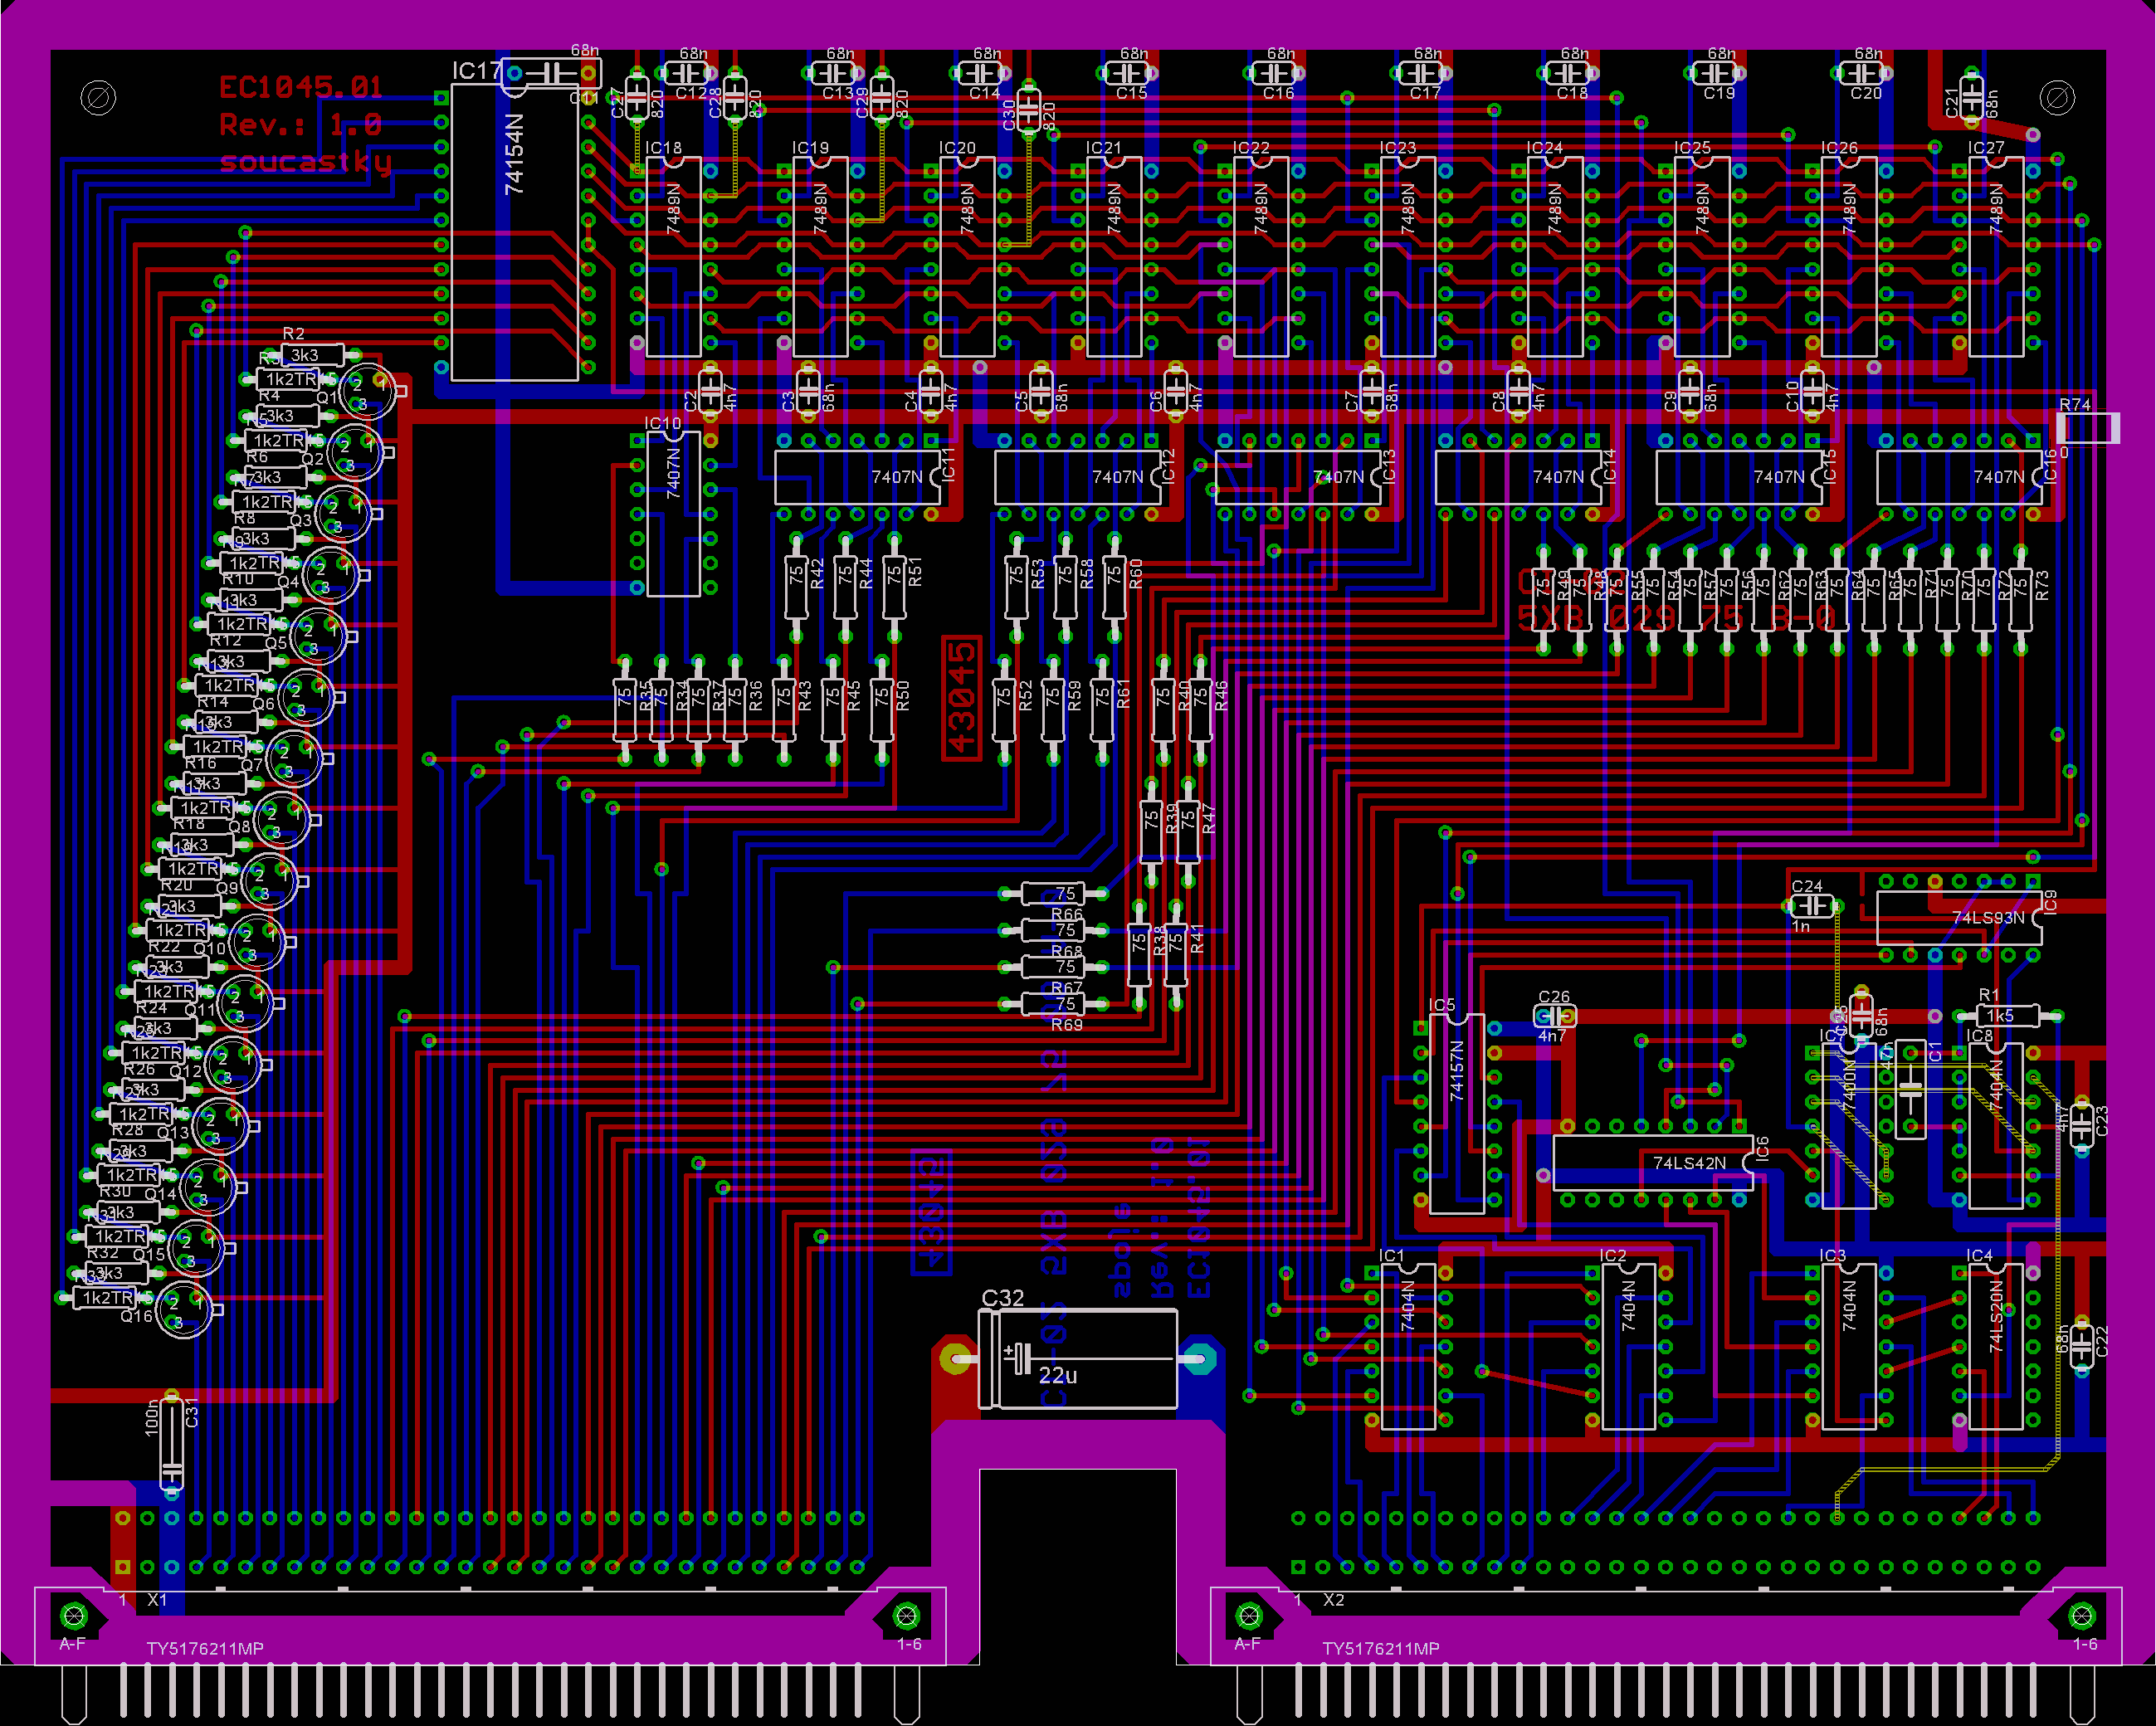
Task: Click the 7489N chip labeled IC27
Action: [x=1996, y=256]
